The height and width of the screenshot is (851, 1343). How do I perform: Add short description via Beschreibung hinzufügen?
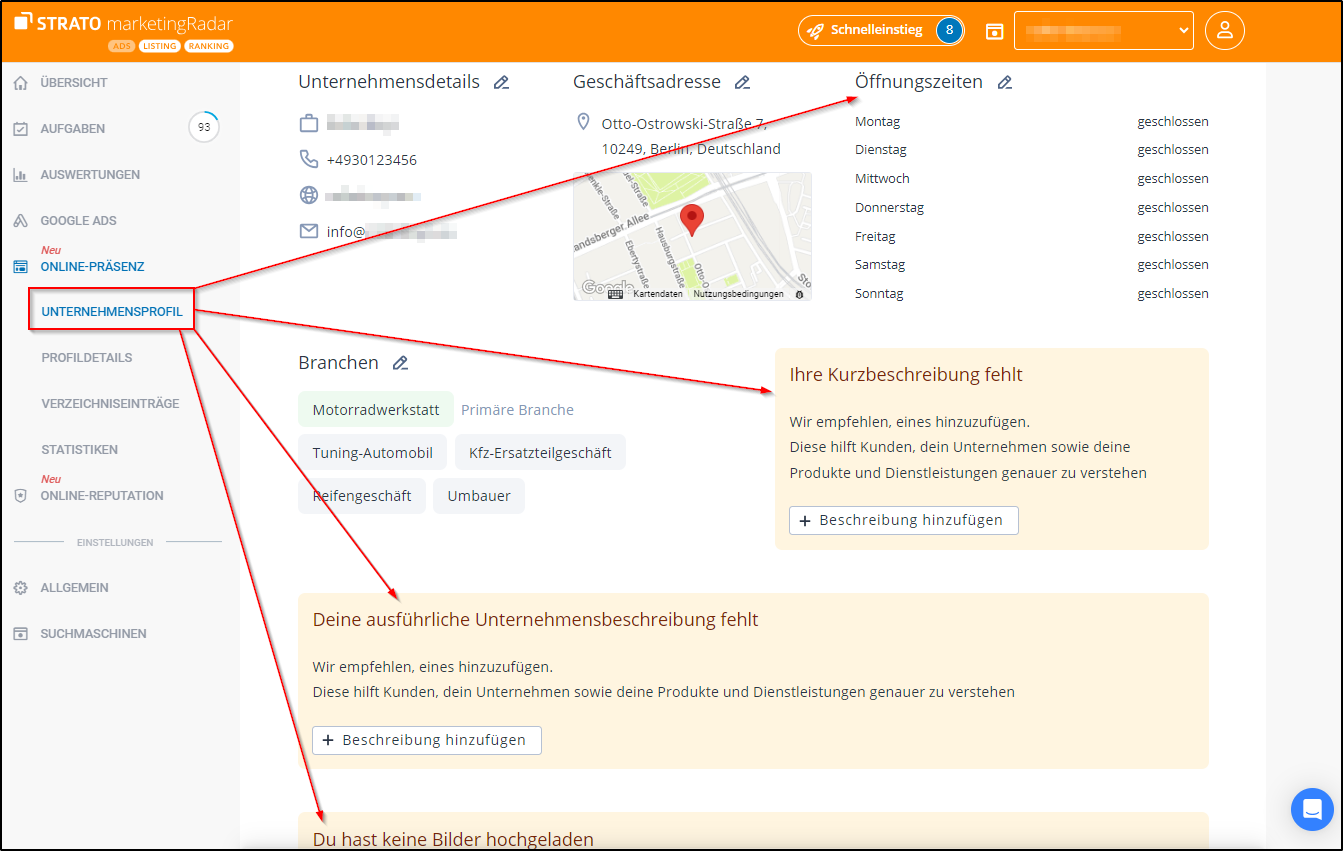(x=903, y=520)
